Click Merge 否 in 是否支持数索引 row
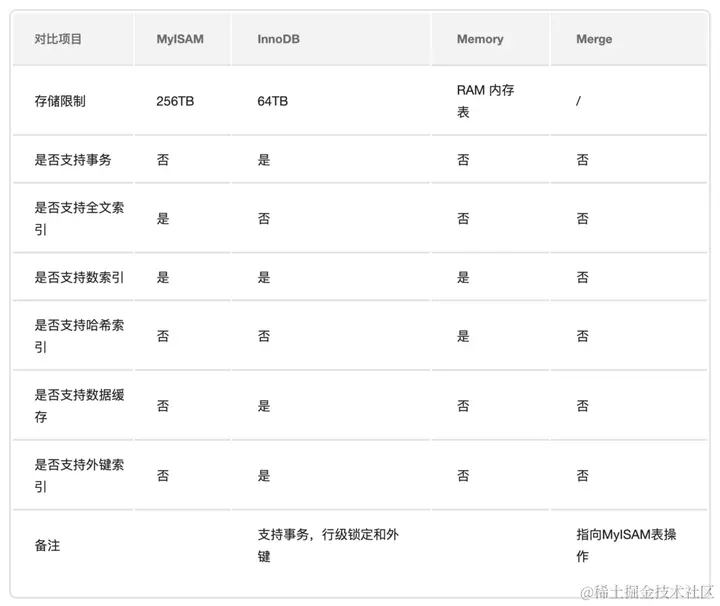720x606 pixels. pos(582,277)
